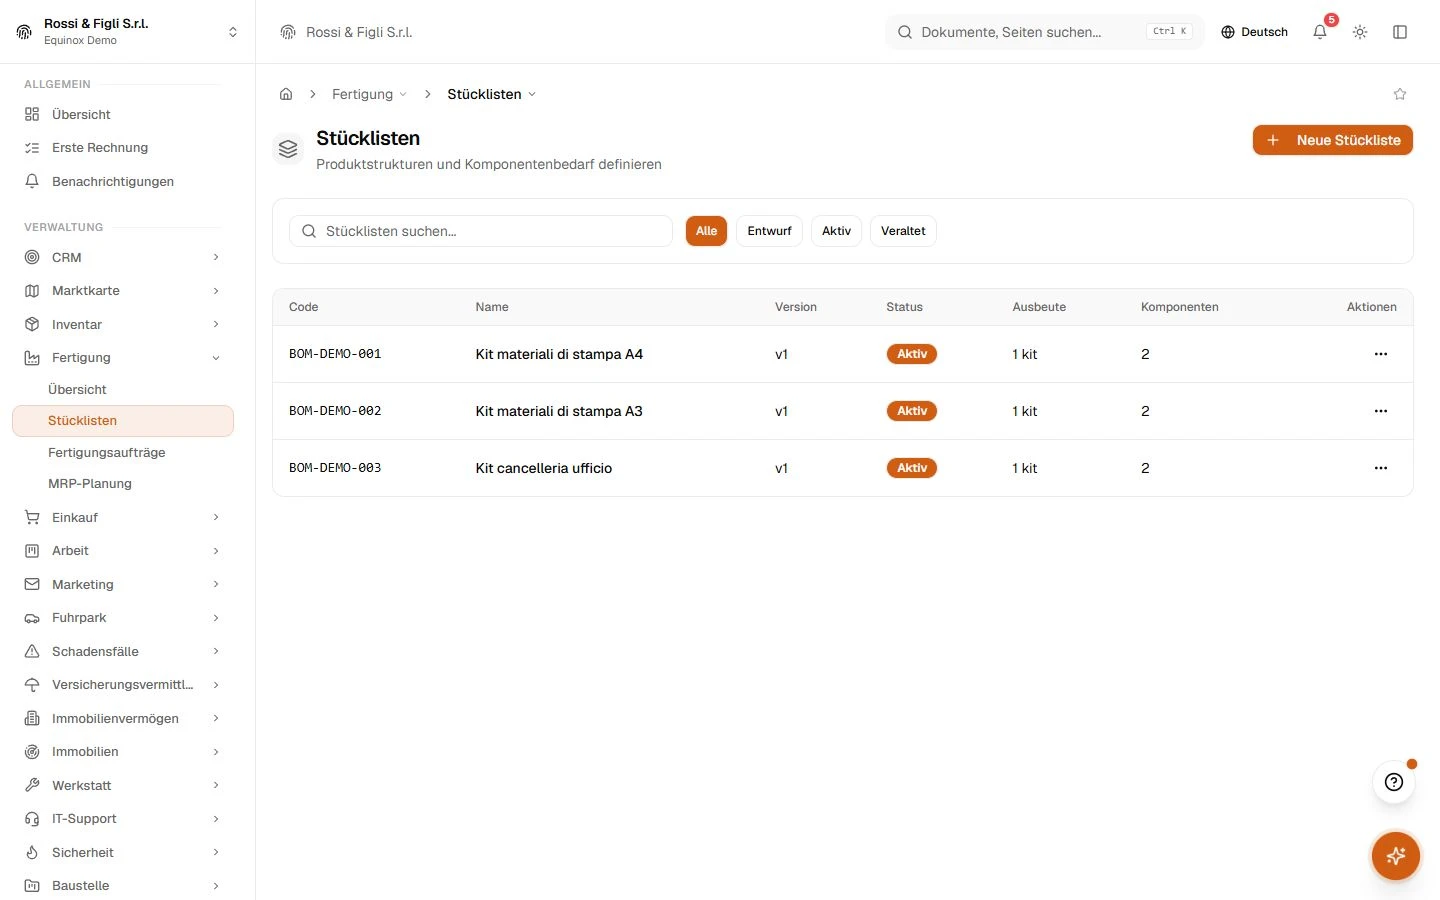Viewport: 1440px width, 900px height.
Task: Open the IT-Support sidebar item
Action: coord(123,819)
